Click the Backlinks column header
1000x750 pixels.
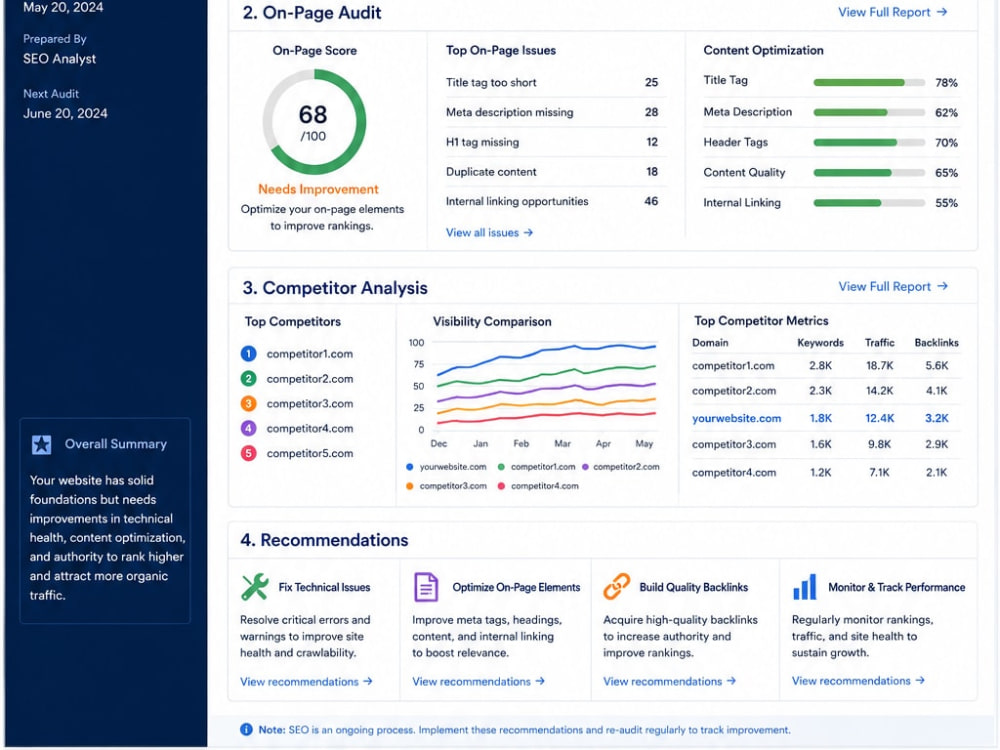coord(936,342)
